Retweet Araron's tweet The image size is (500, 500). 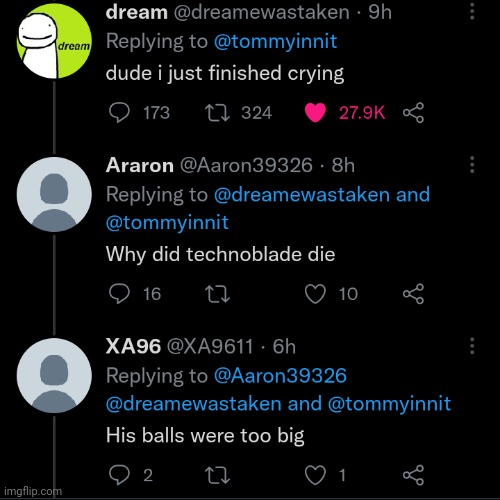(217, 294)
